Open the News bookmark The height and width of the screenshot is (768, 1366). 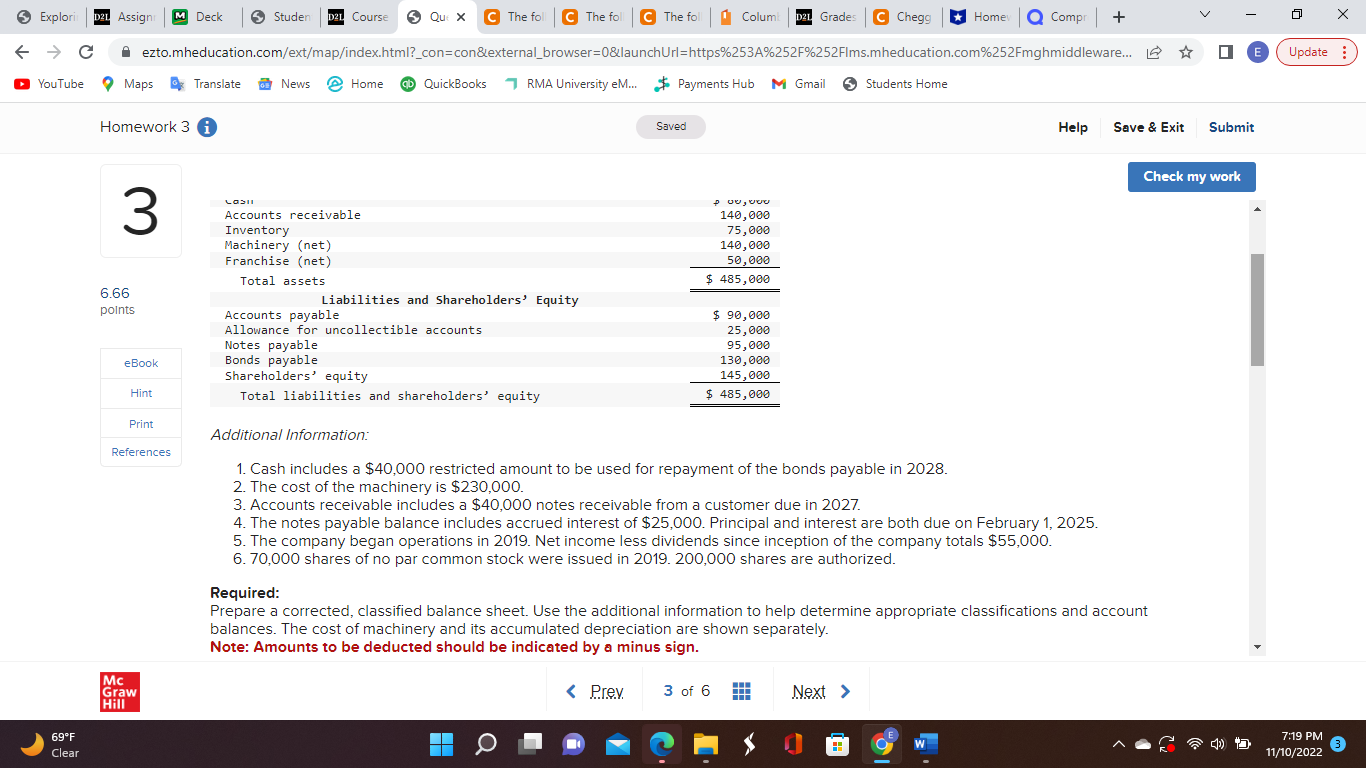point(284,84)
